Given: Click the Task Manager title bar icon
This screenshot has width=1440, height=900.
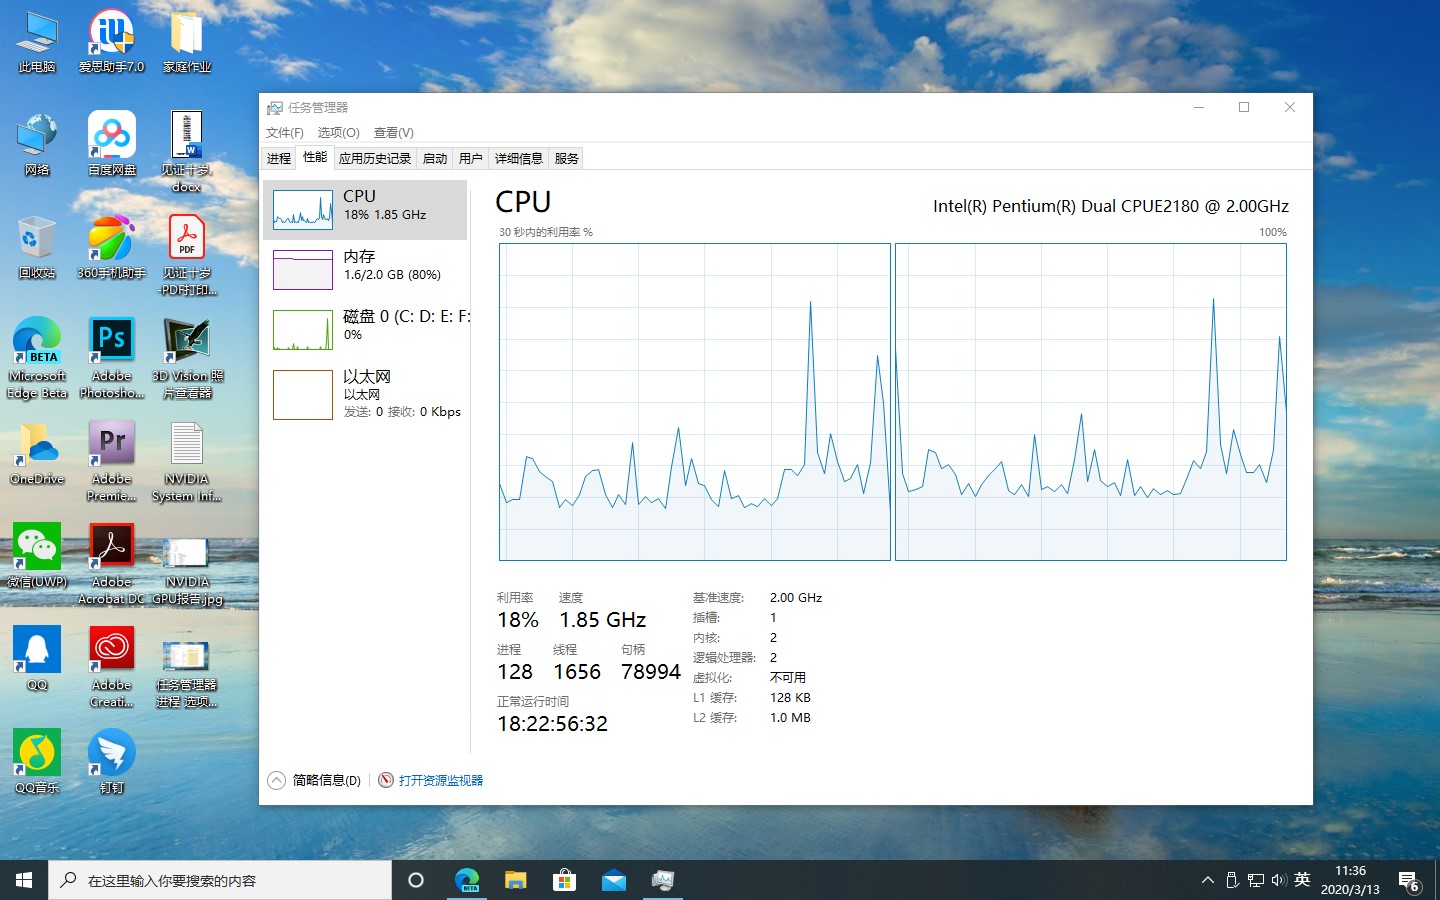Looking at the screenshot, I should click(274, 107).
